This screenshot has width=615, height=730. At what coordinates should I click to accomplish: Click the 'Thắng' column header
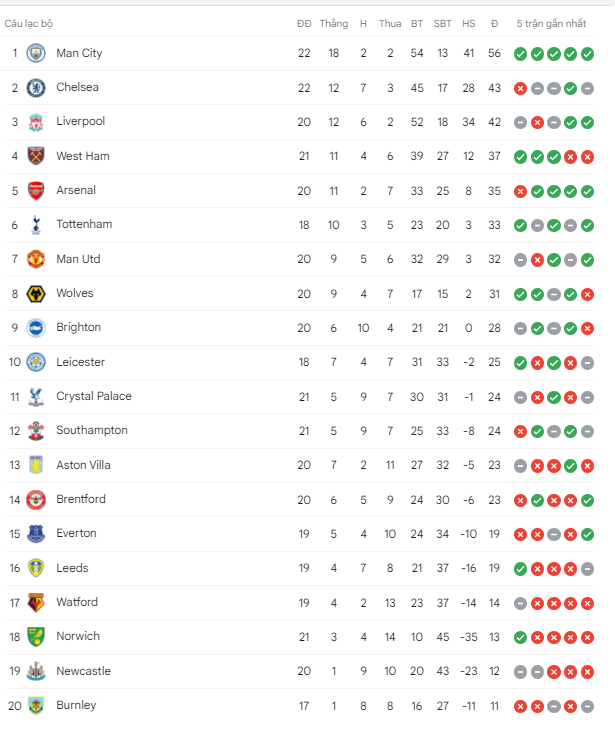333,24
